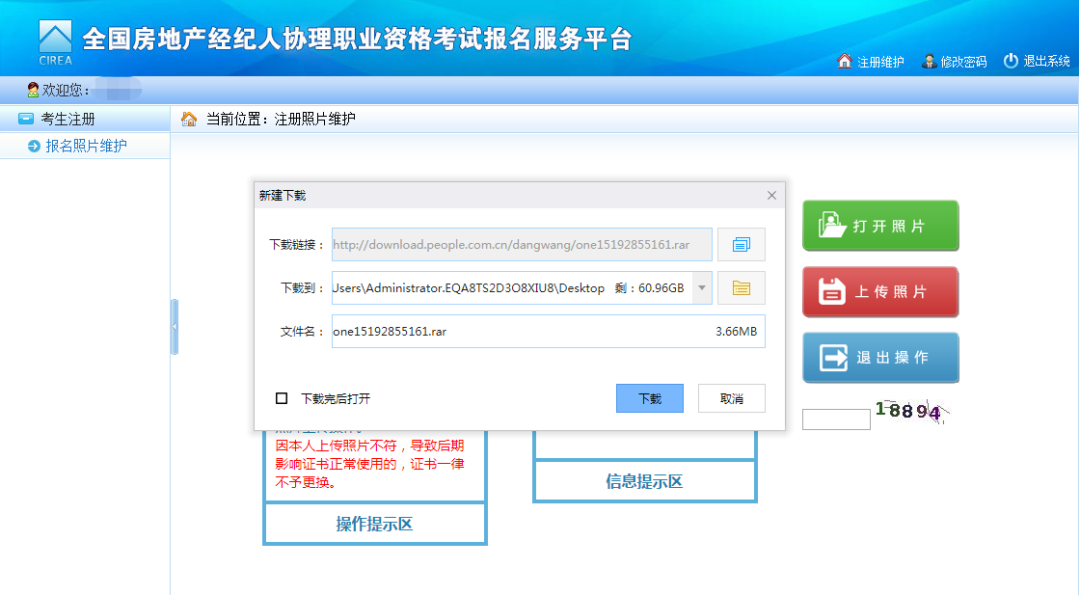This screenshot has width=1080, height=595.
Task: Expand the 考生注册 sidebar section
Action: (68, 119)
